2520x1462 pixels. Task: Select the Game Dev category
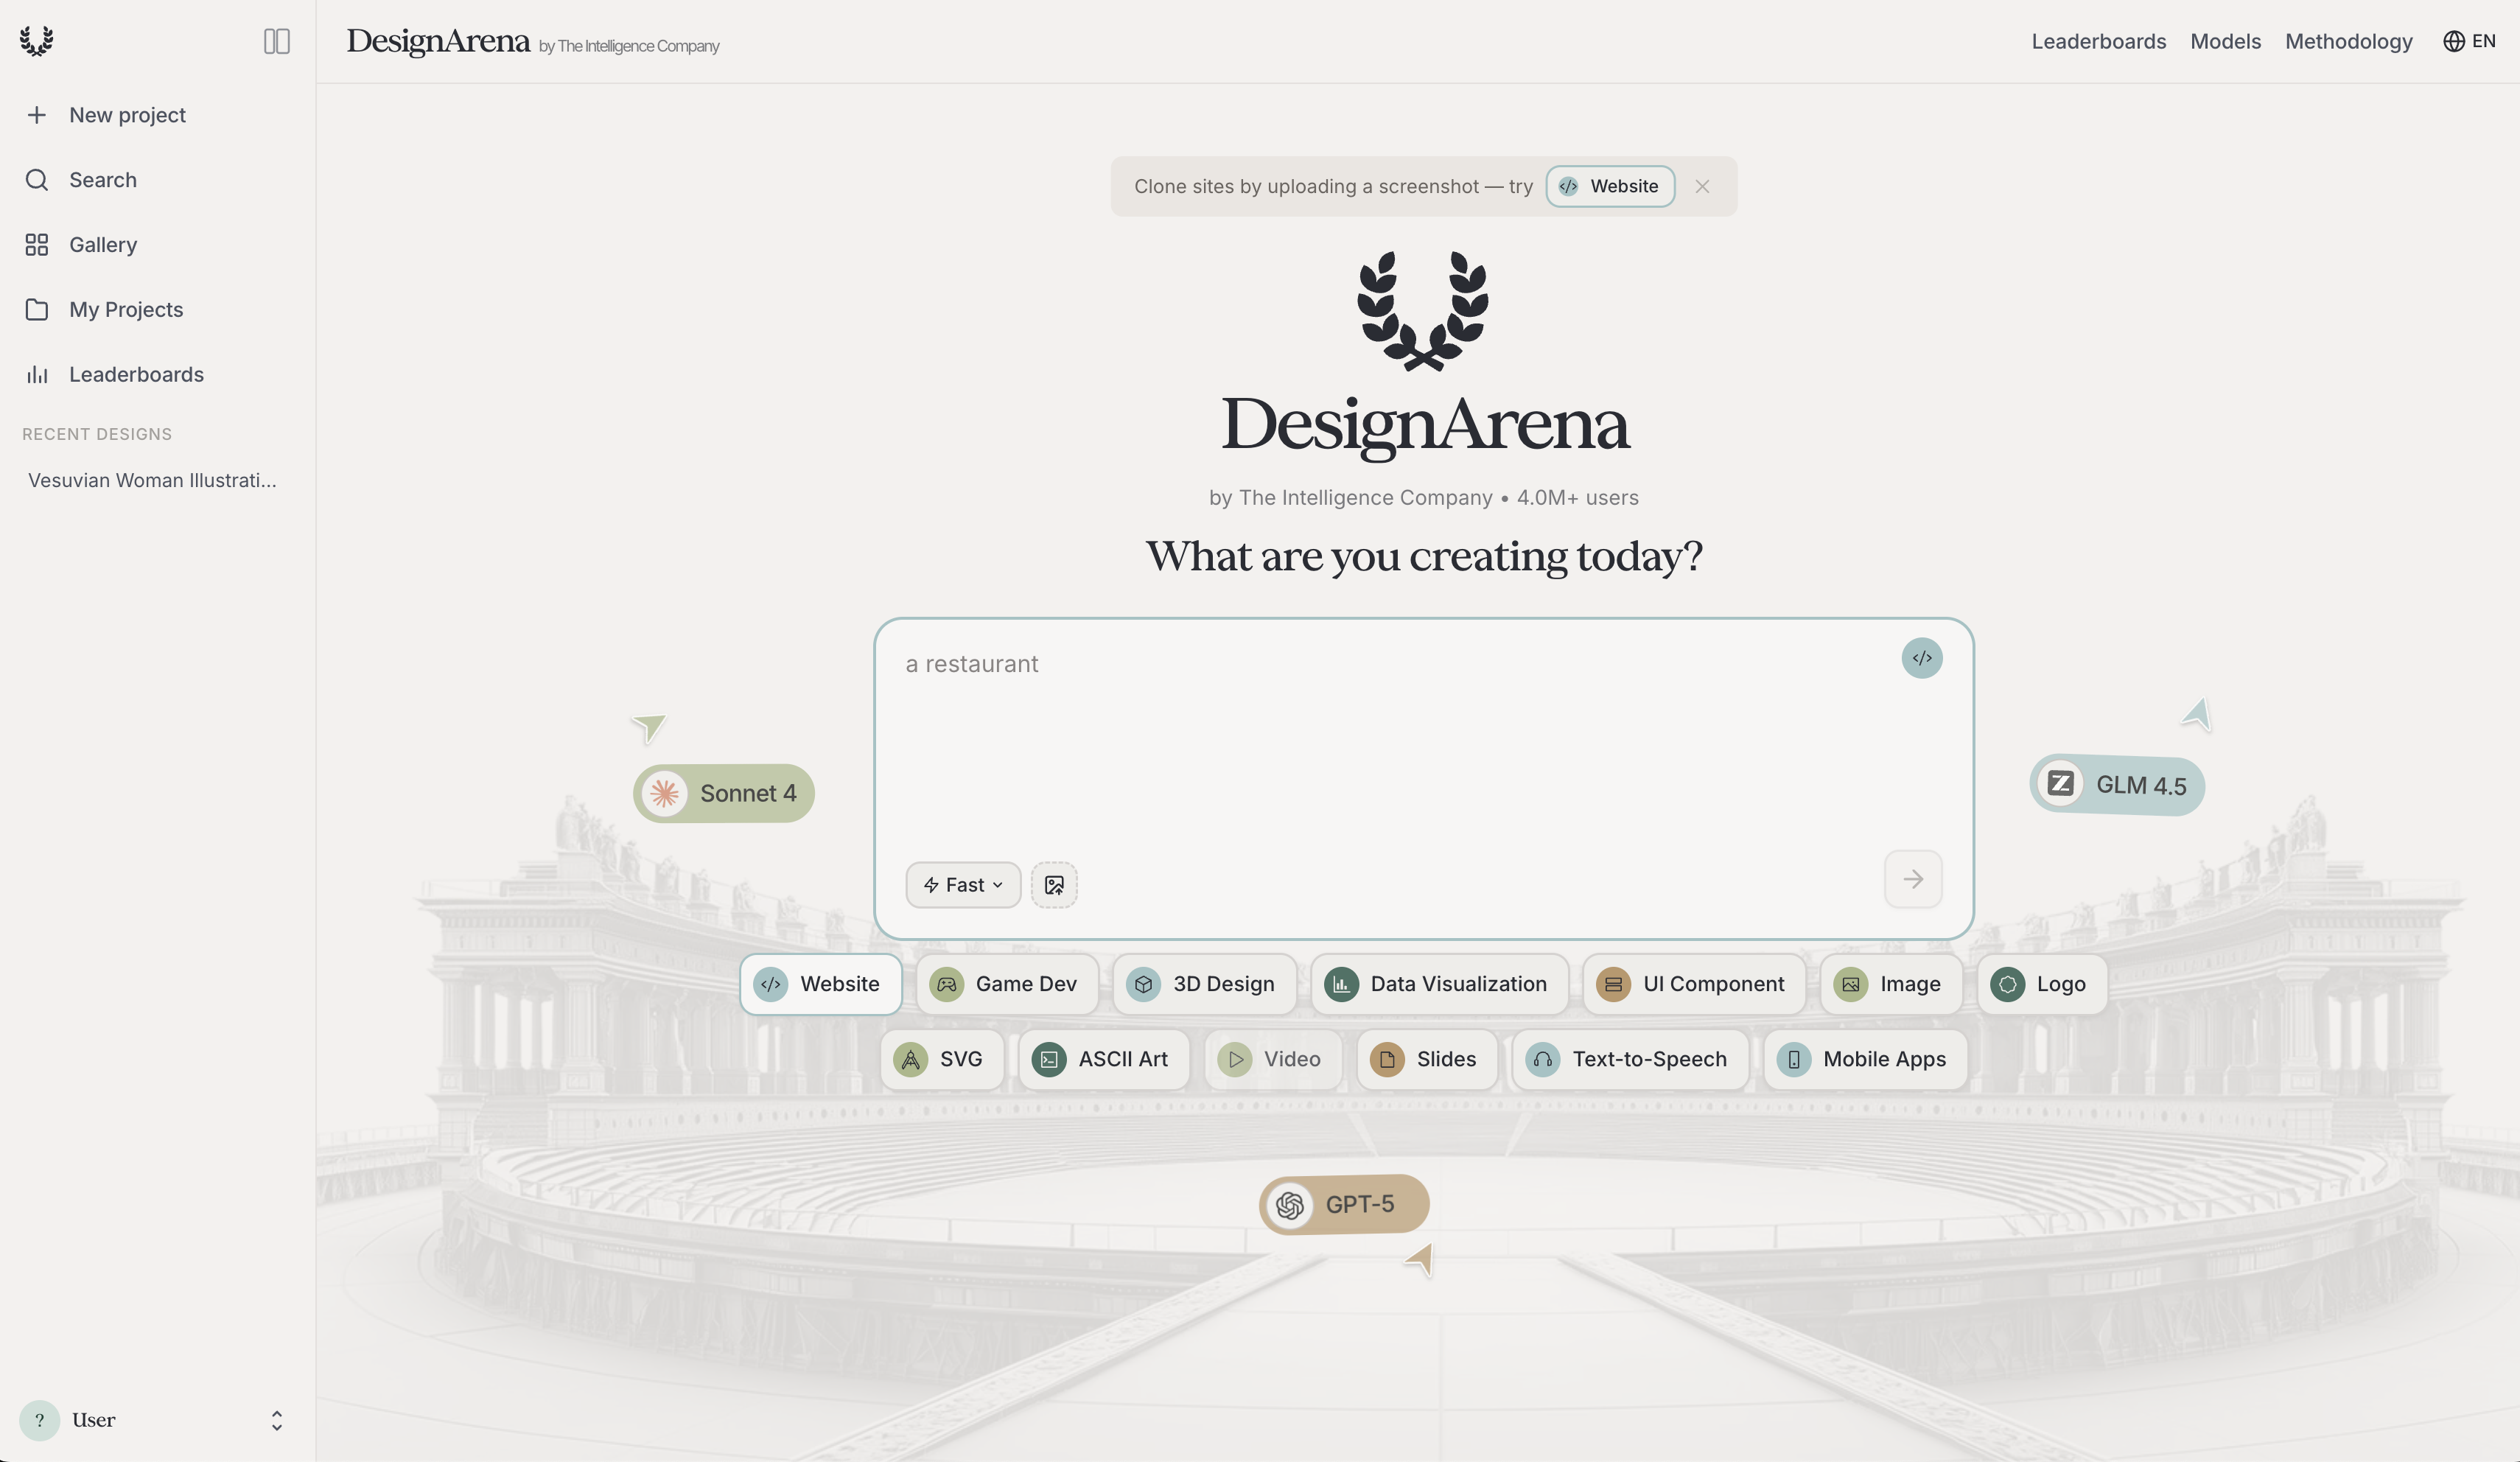point(1007,984)
